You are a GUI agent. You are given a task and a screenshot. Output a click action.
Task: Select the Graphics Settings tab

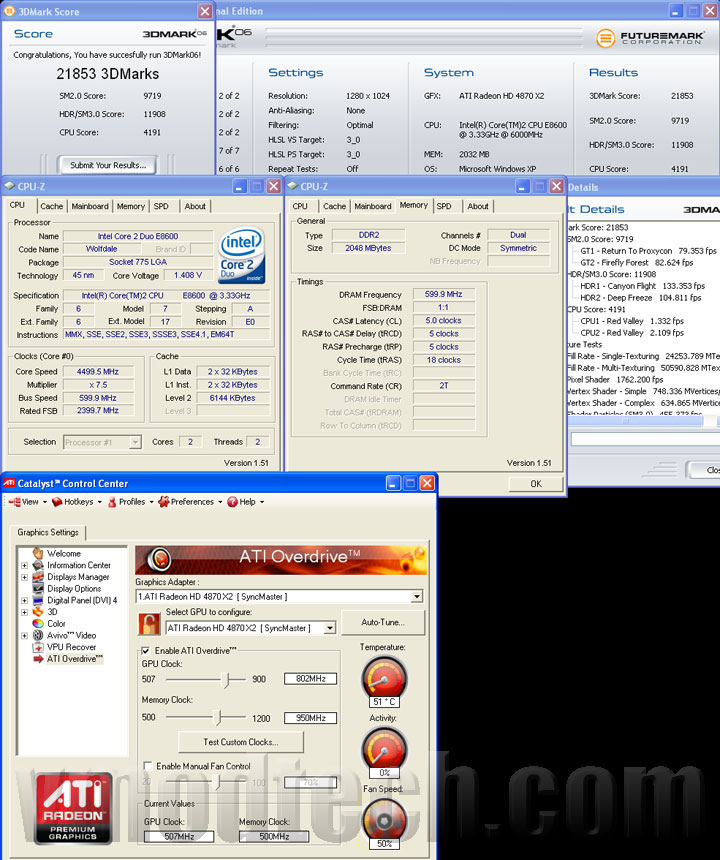tap(48, 532)
